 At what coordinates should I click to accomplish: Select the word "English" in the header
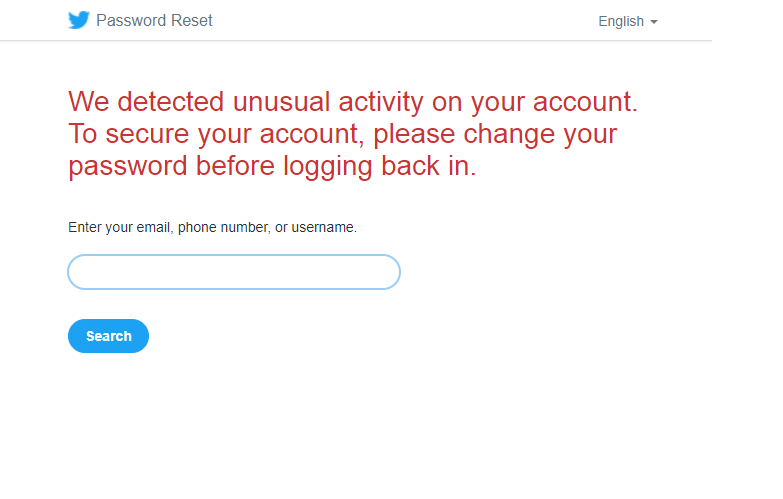pos(621,21)
